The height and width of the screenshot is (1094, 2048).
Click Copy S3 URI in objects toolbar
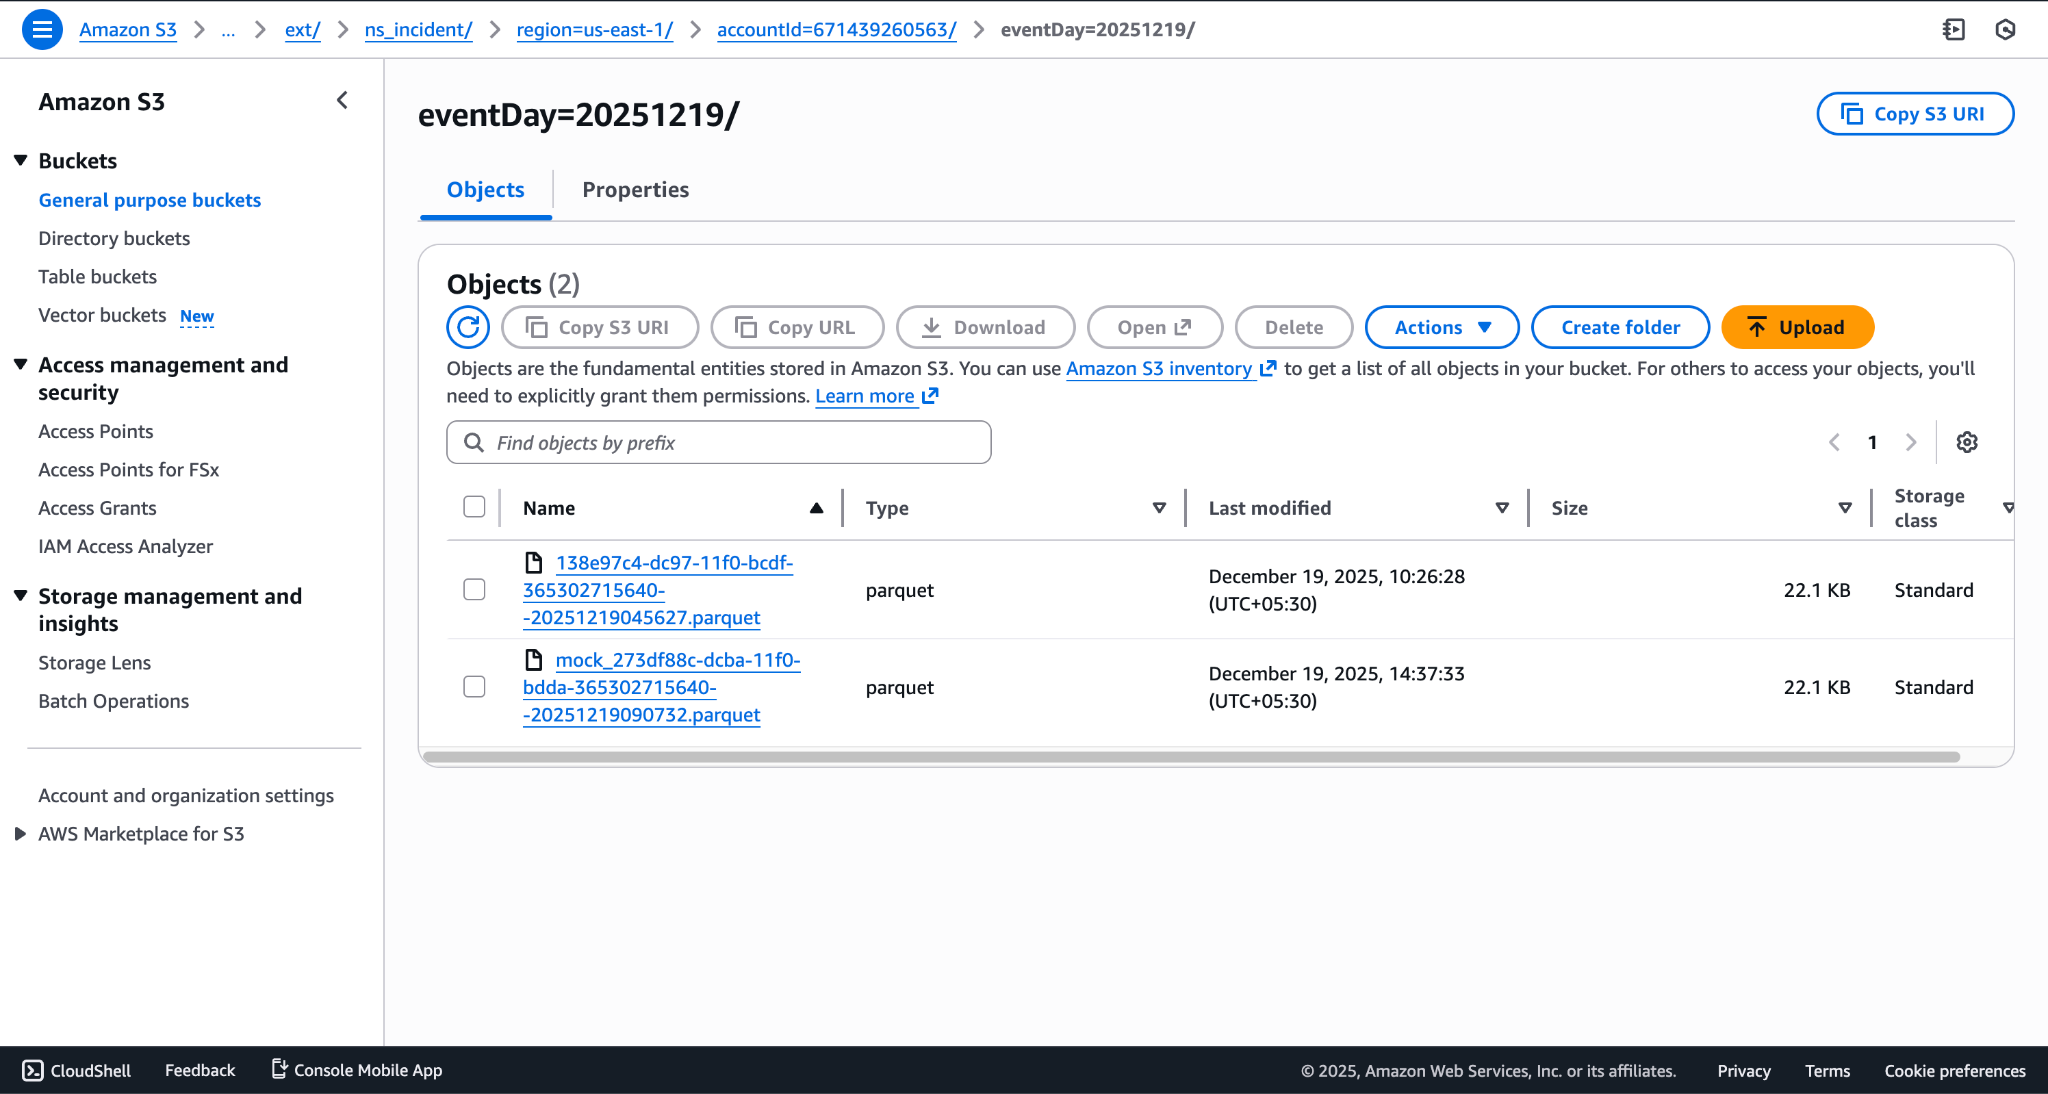600,327
